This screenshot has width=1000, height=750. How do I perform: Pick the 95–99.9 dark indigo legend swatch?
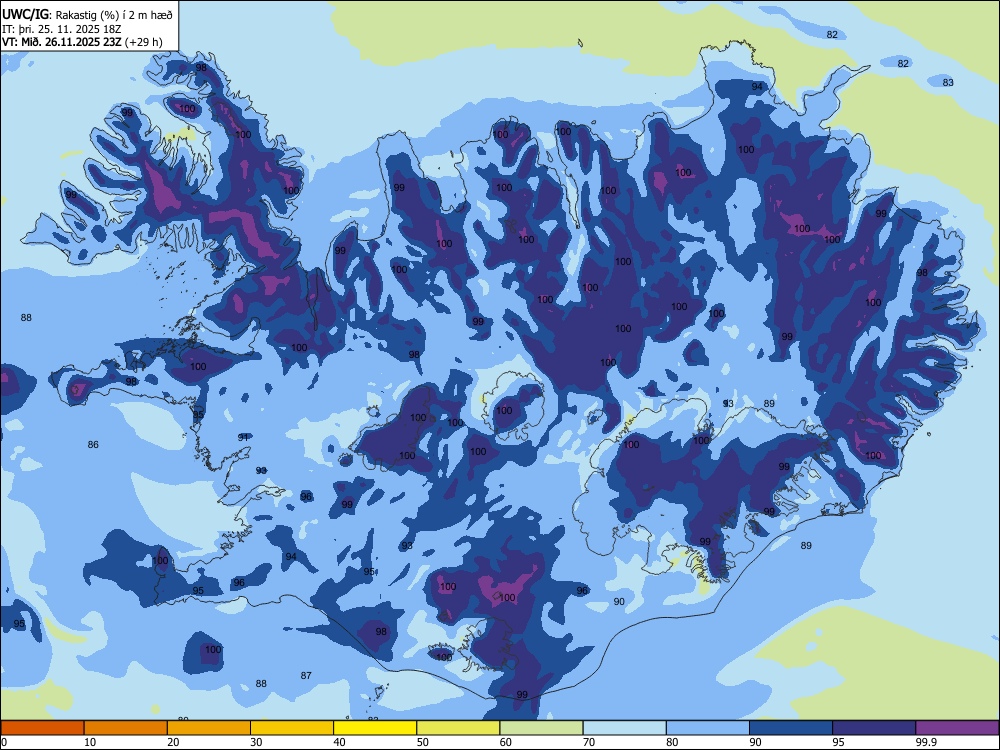[874, 728]
